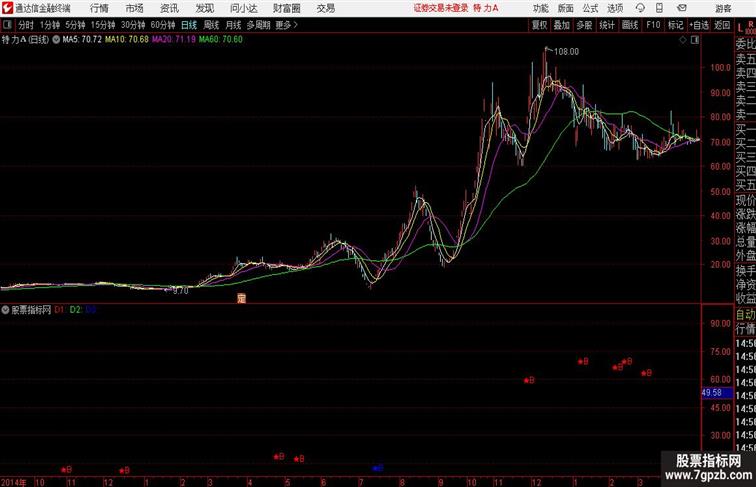Click the blue B signal near July
The height and width of the screenshot is (487, 756).
pos(378,468)
